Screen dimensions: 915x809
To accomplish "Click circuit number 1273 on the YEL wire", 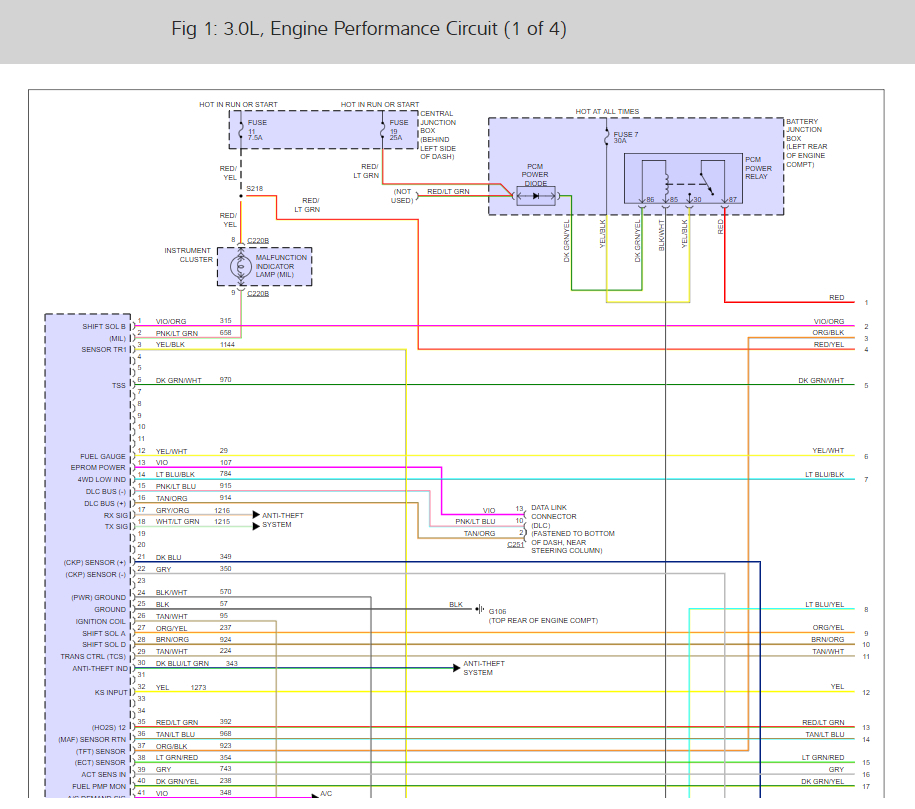I will click(x=198, y=688).
